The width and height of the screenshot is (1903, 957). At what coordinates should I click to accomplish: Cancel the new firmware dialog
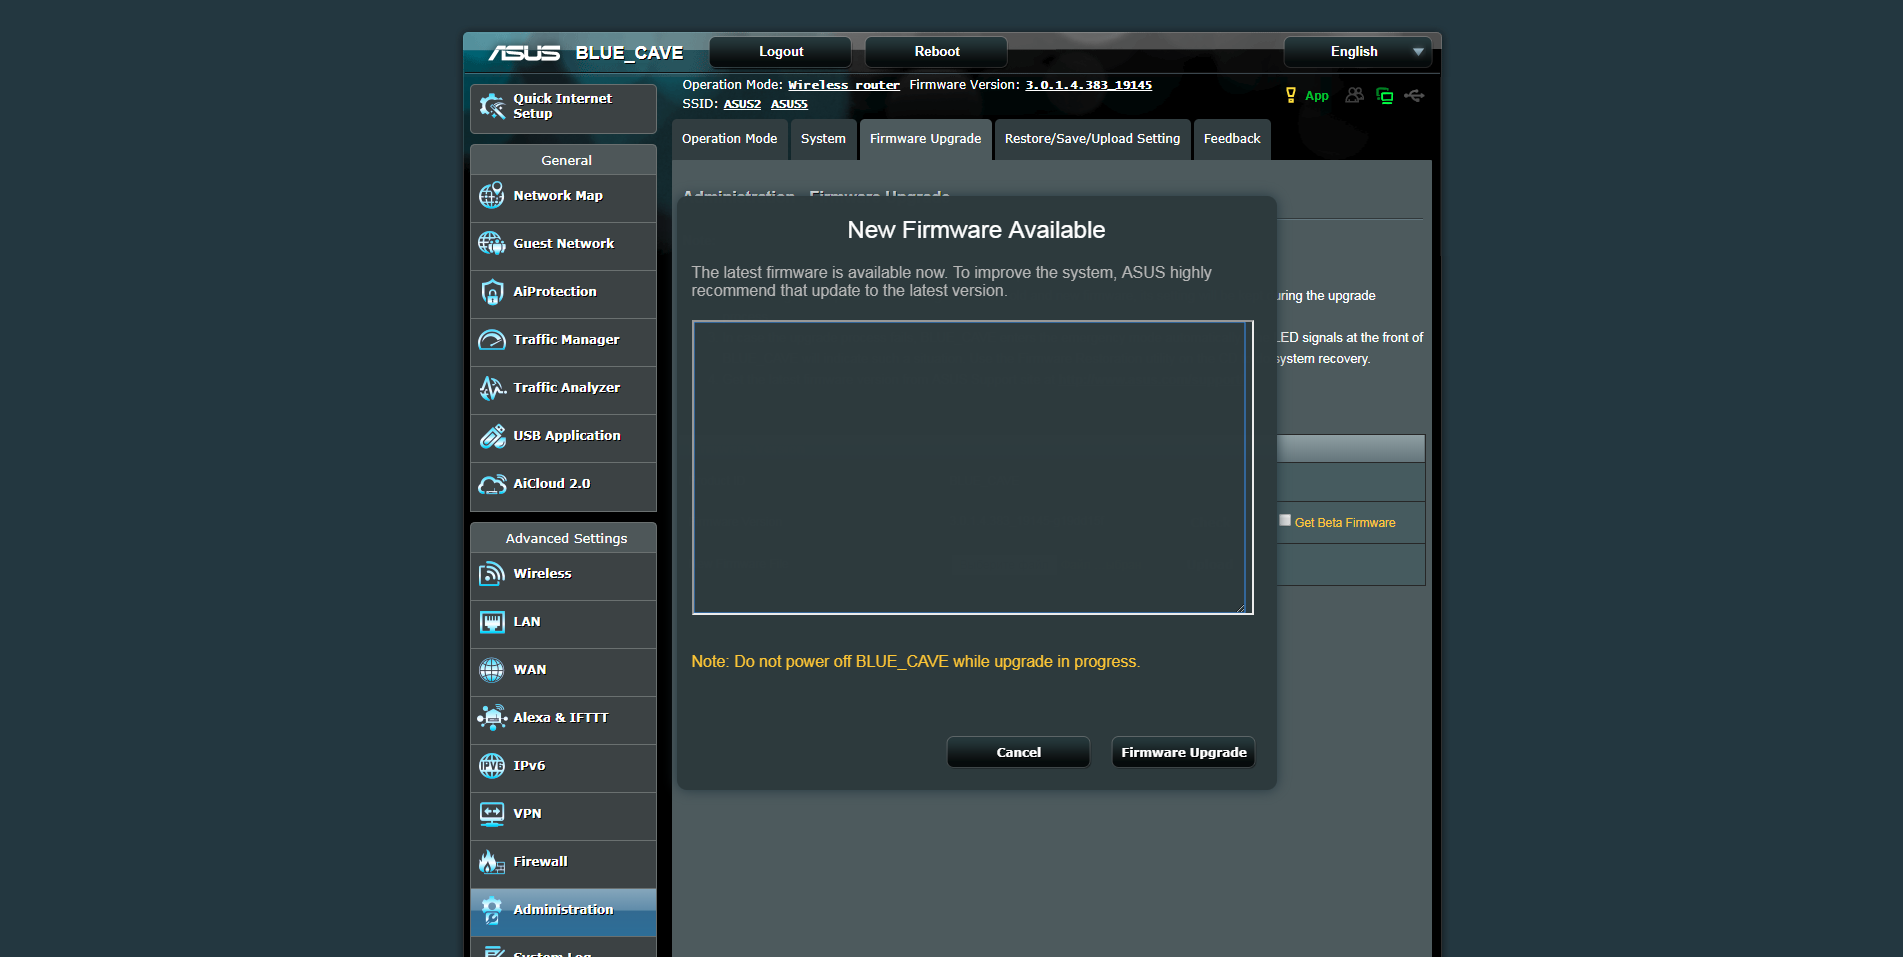point(1018,752)
